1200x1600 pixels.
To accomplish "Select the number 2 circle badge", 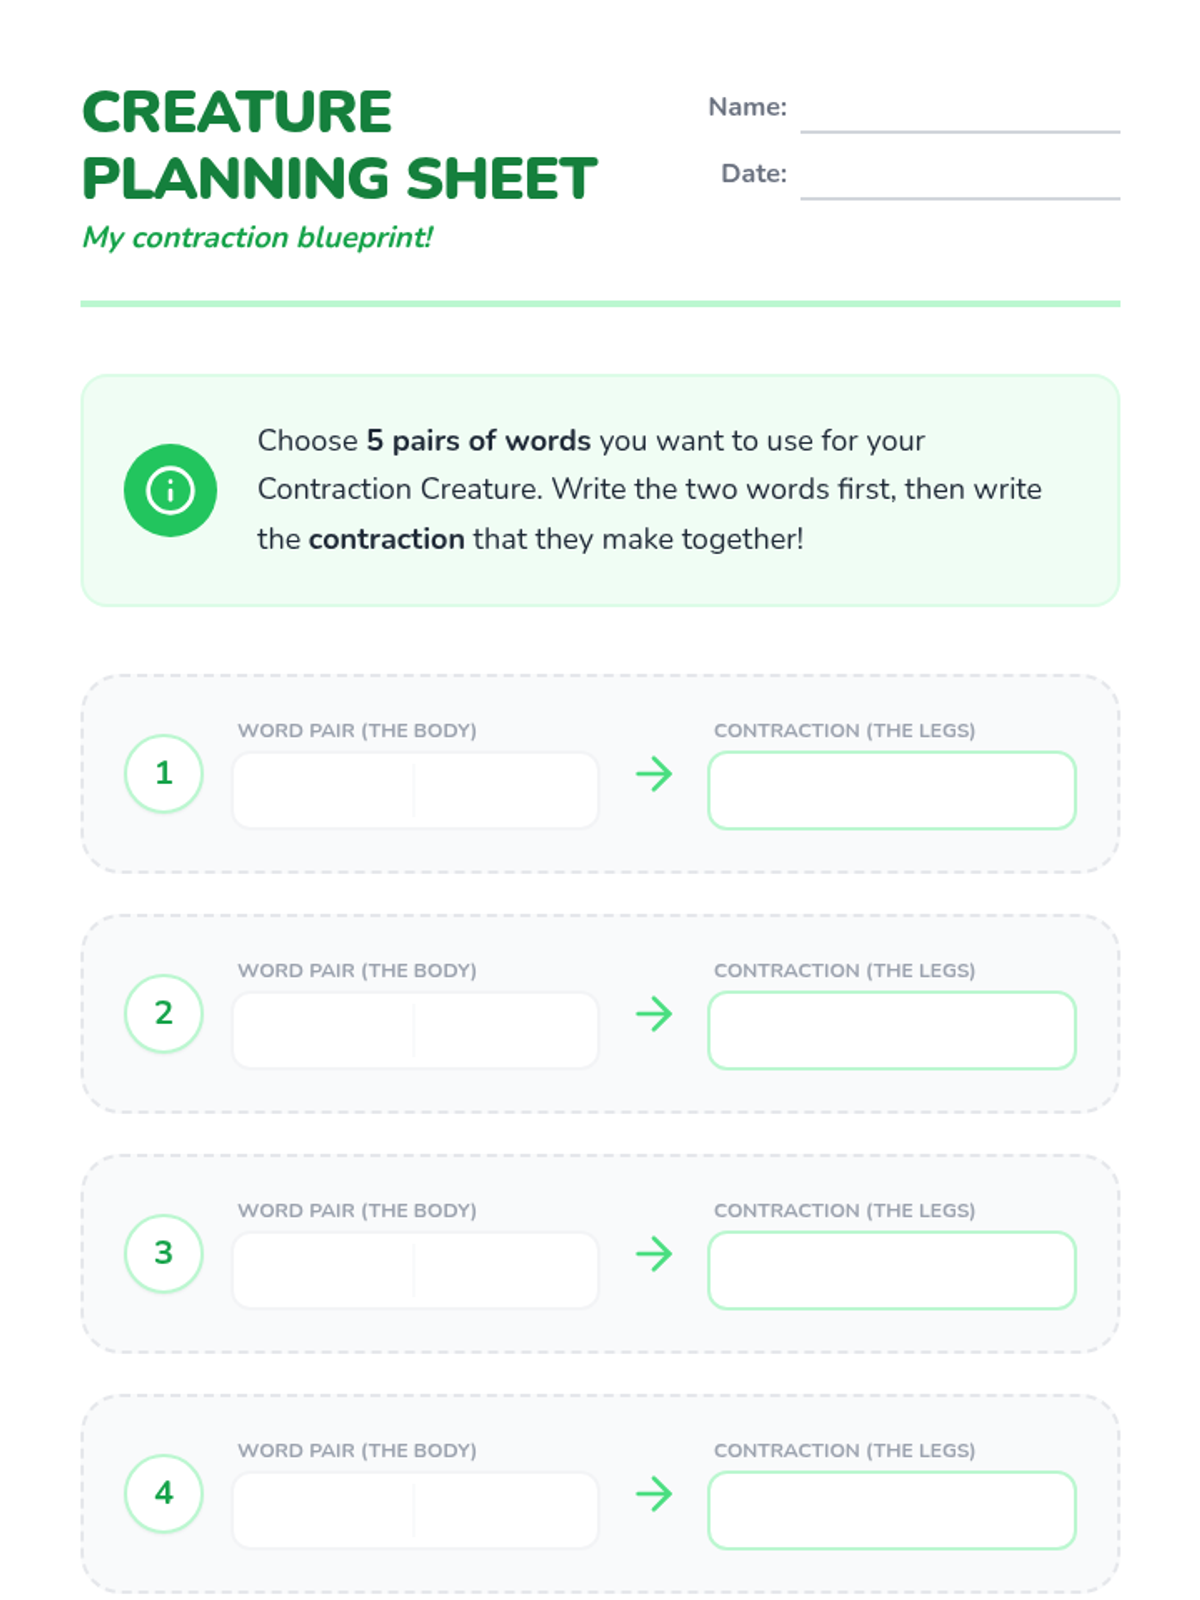I will 164,1013.
